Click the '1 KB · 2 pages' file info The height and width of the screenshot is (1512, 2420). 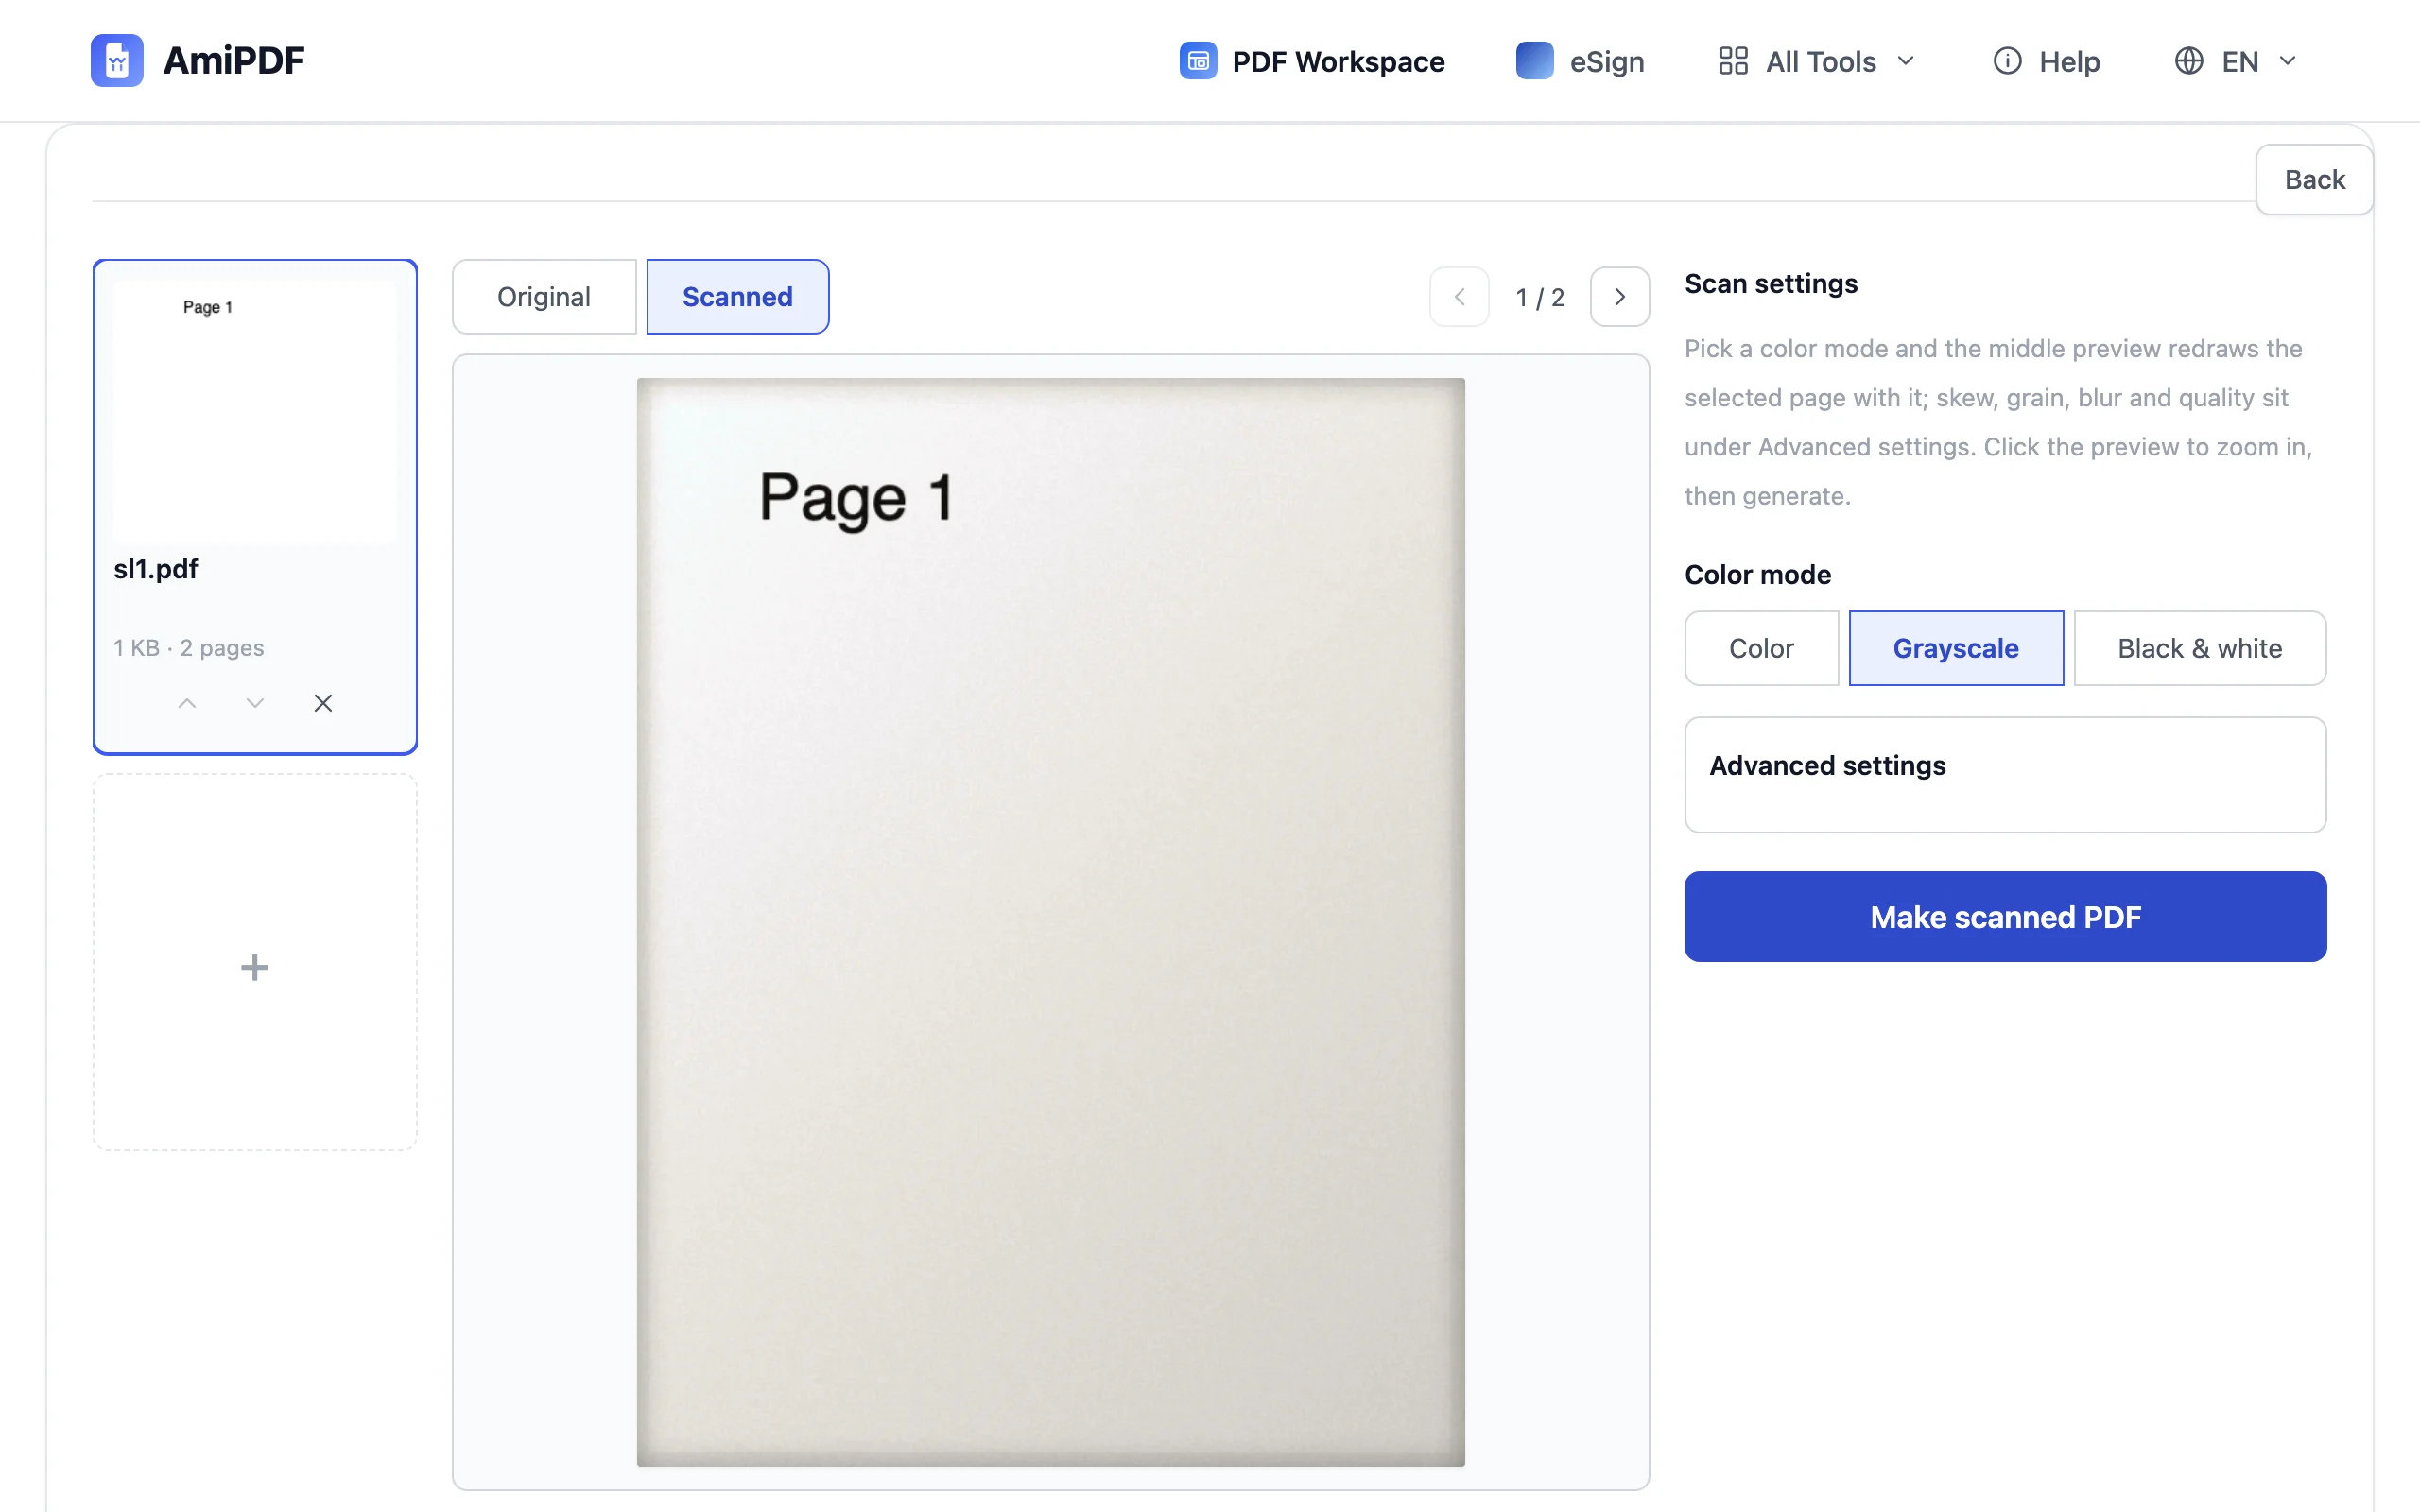(188, 648)
